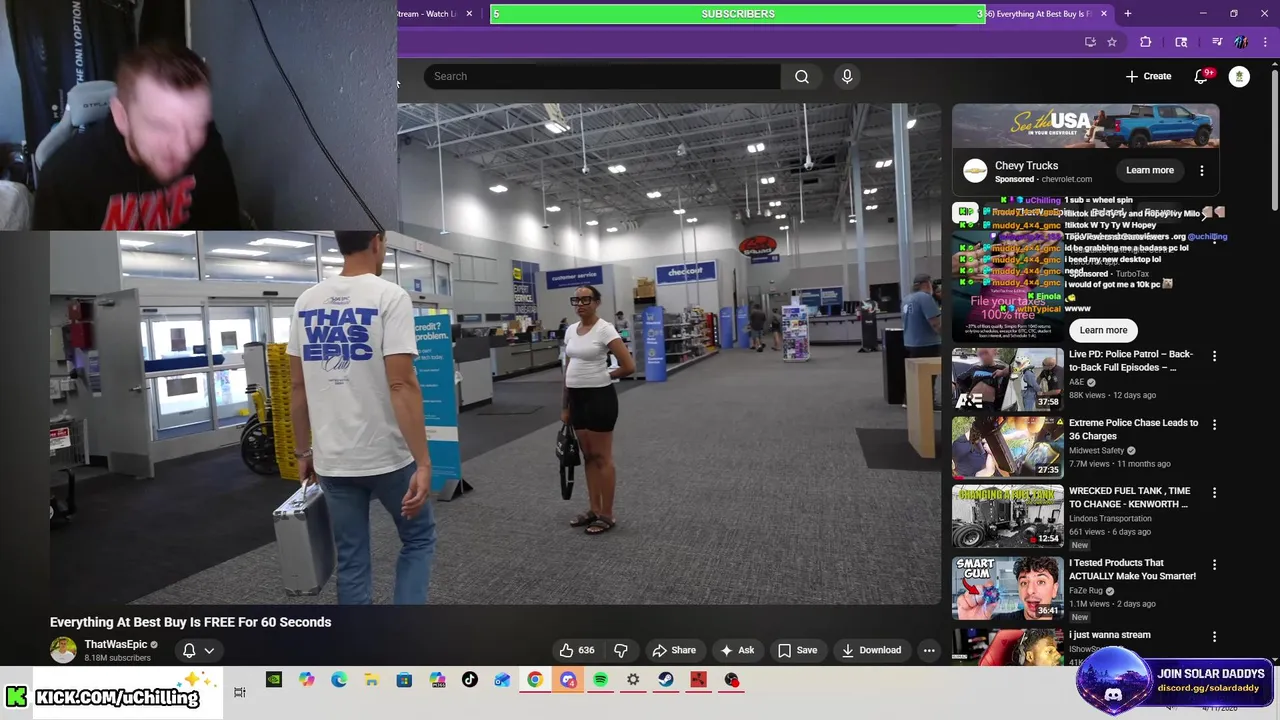The image size is (1280, 720).
Task: Click Learn more on Chevy Trucks ad
Action: pos(1150,170)
